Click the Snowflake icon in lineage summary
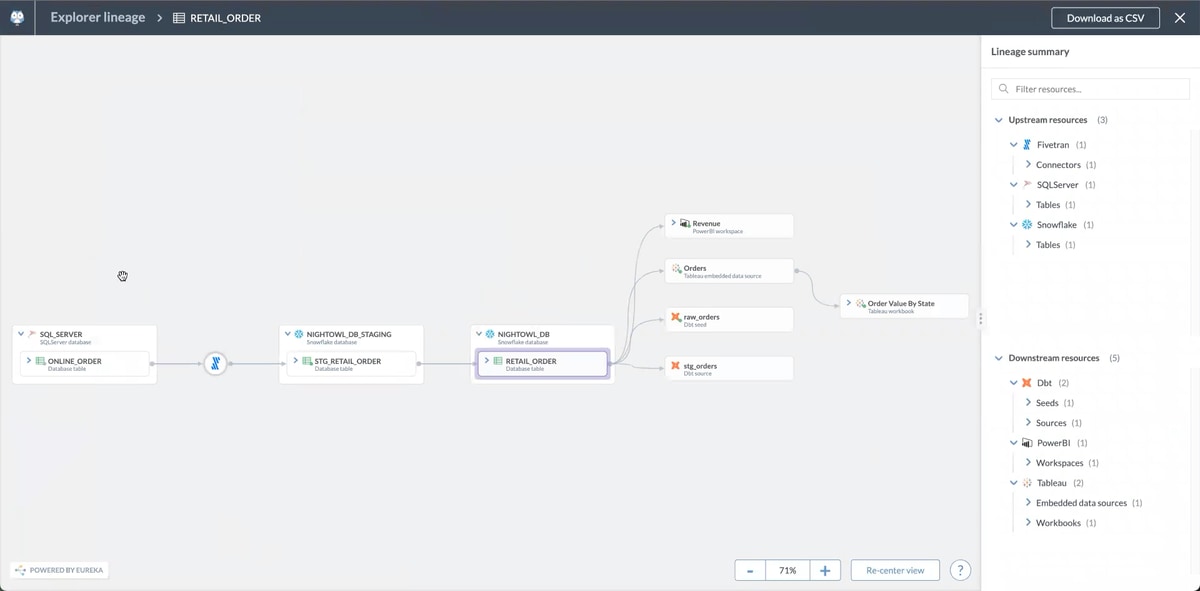 tap(1027, 225)
